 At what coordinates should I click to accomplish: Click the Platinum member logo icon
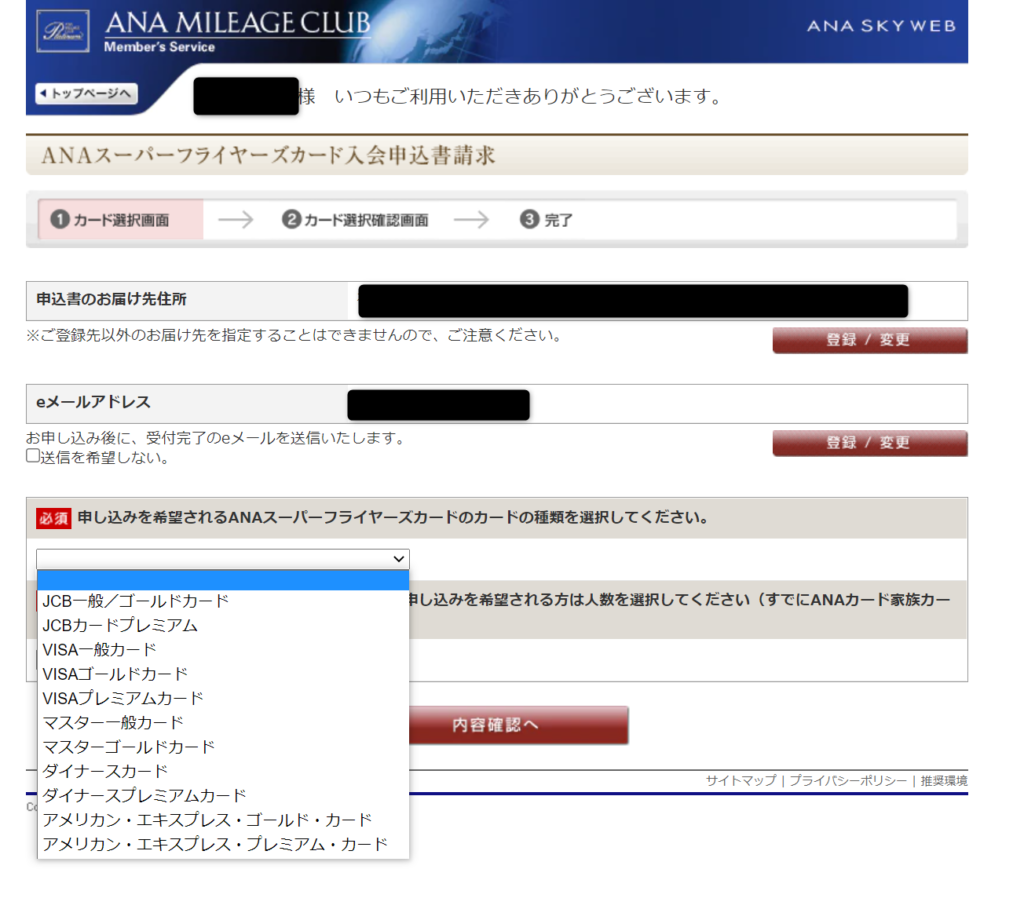[63, 31]
